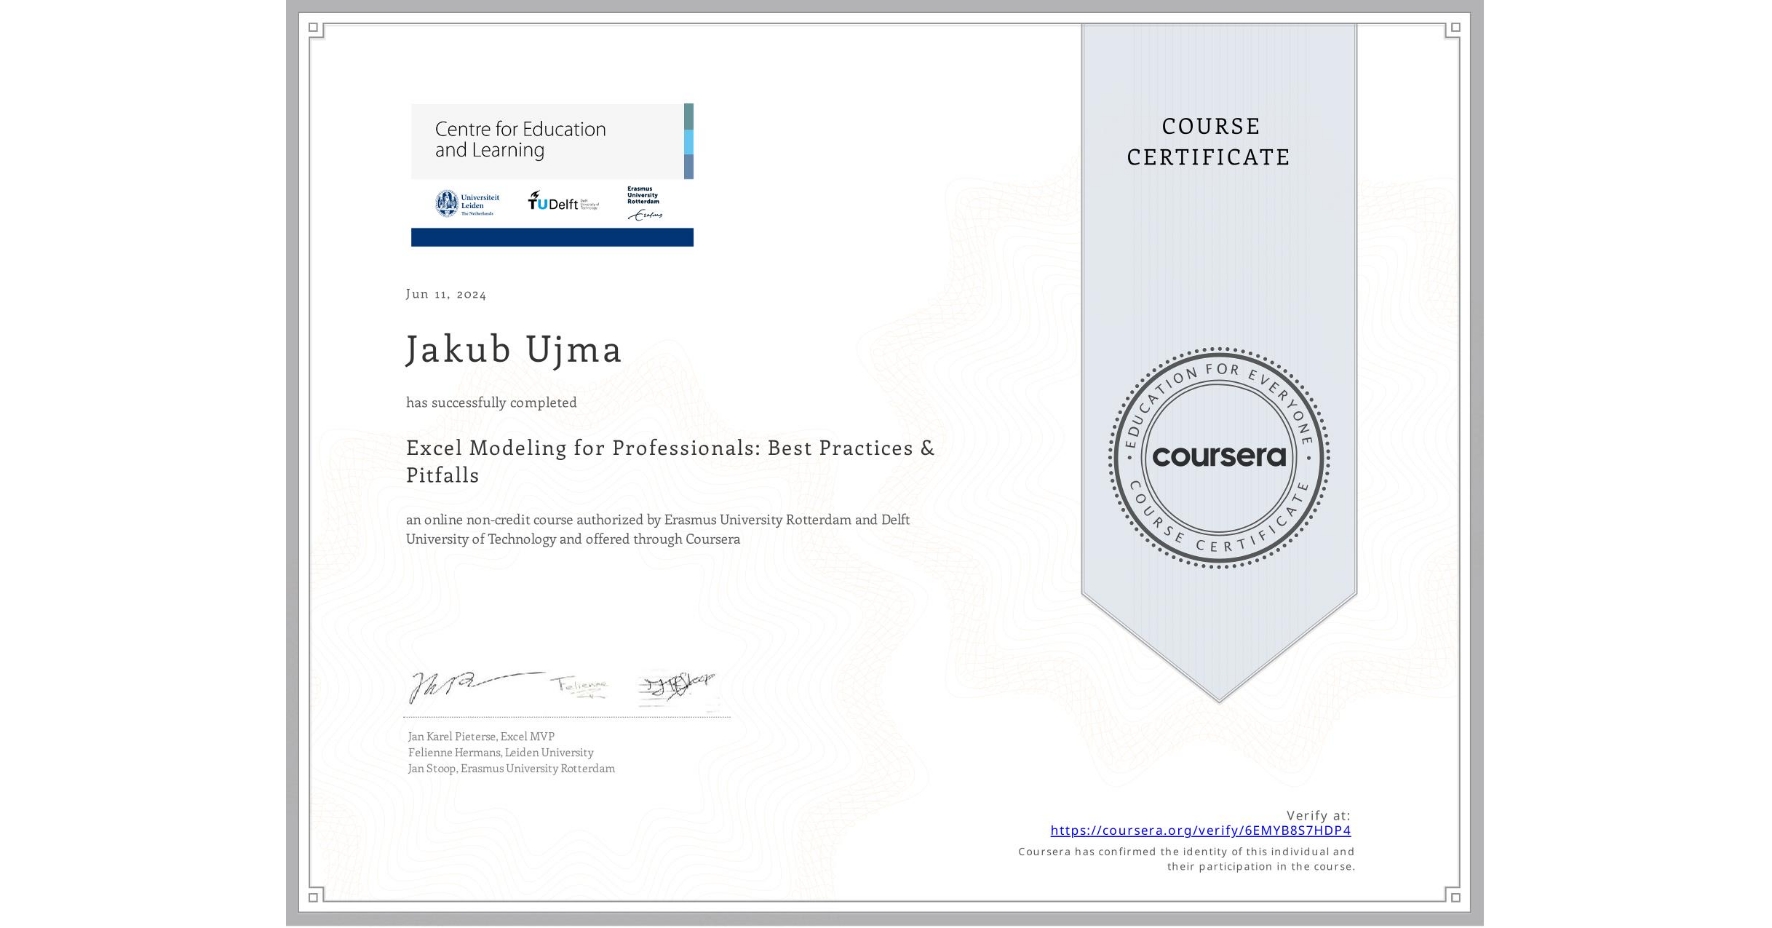Click the has successfully completed text
The height and width of the screenshot is (928, 1772).
coord(491,402)
